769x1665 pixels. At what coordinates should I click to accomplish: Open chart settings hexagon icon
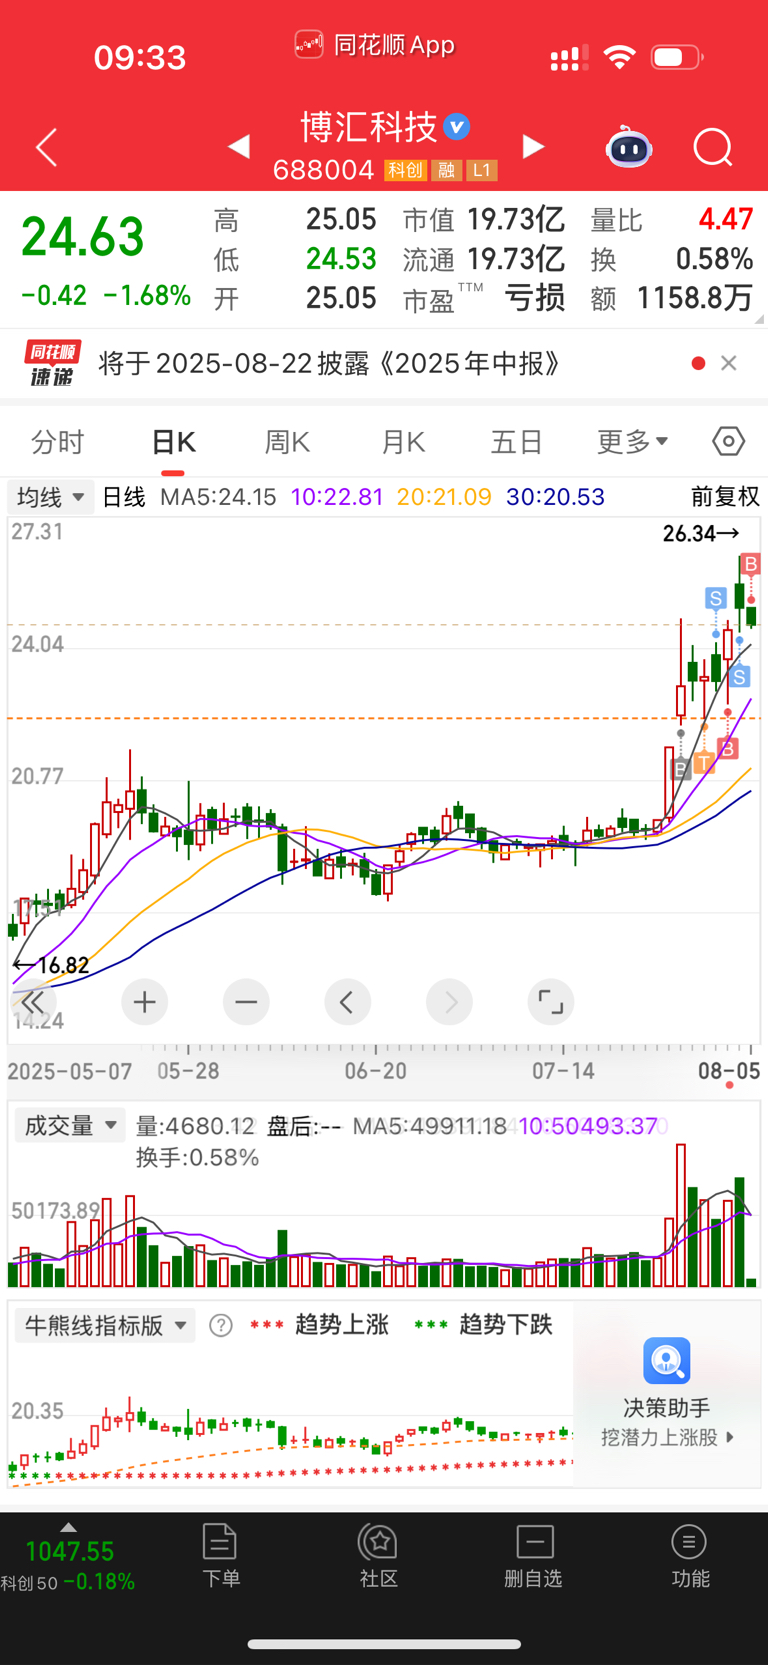729,441
